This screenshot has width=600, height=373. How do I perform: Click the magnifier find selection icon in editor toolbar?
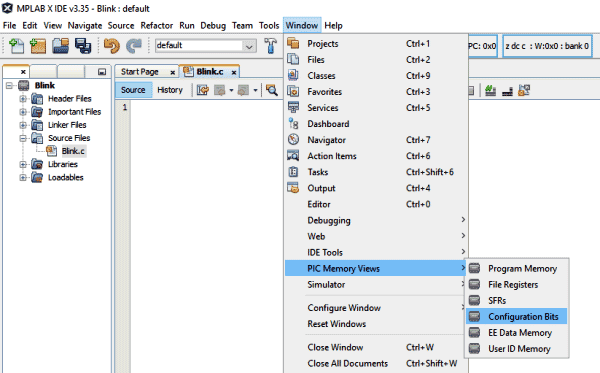[272, 90]
